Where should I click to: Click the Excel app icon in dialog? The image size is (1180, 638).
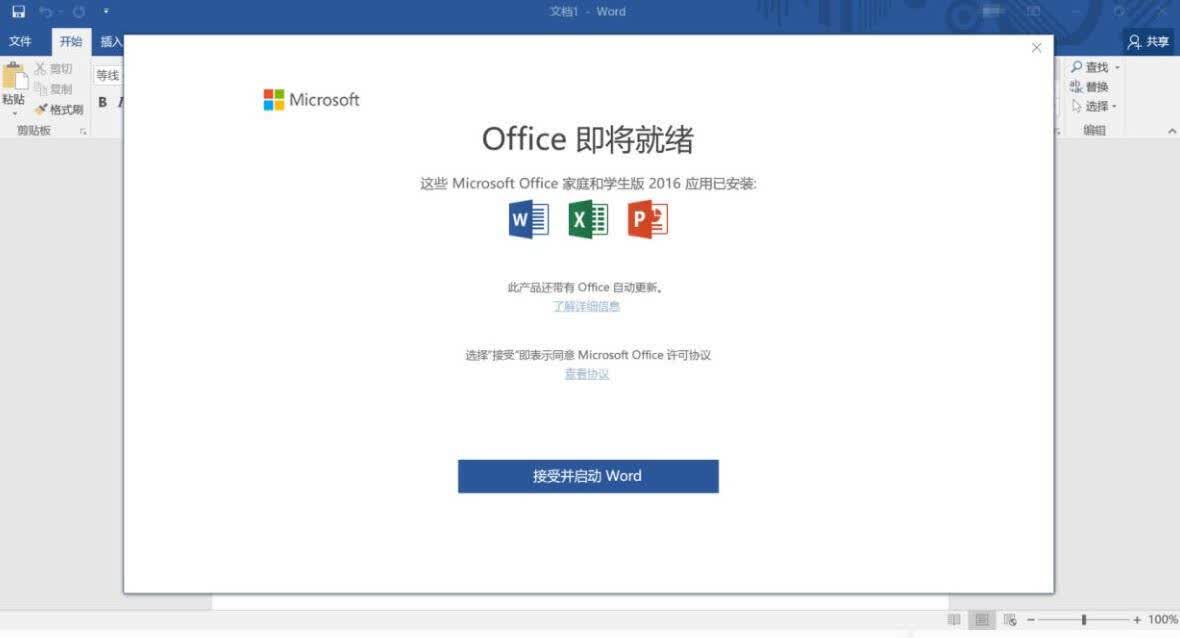[x=588, y=220]
